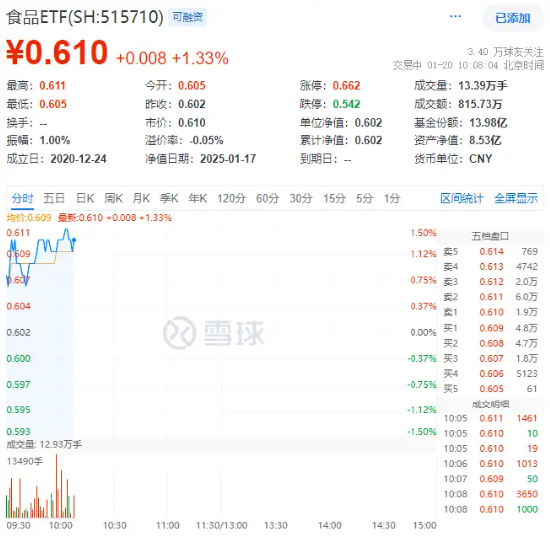Viewport: 550px width, 537px height.
Task: Select the 30分 chart tab
Action: [301, 198]
